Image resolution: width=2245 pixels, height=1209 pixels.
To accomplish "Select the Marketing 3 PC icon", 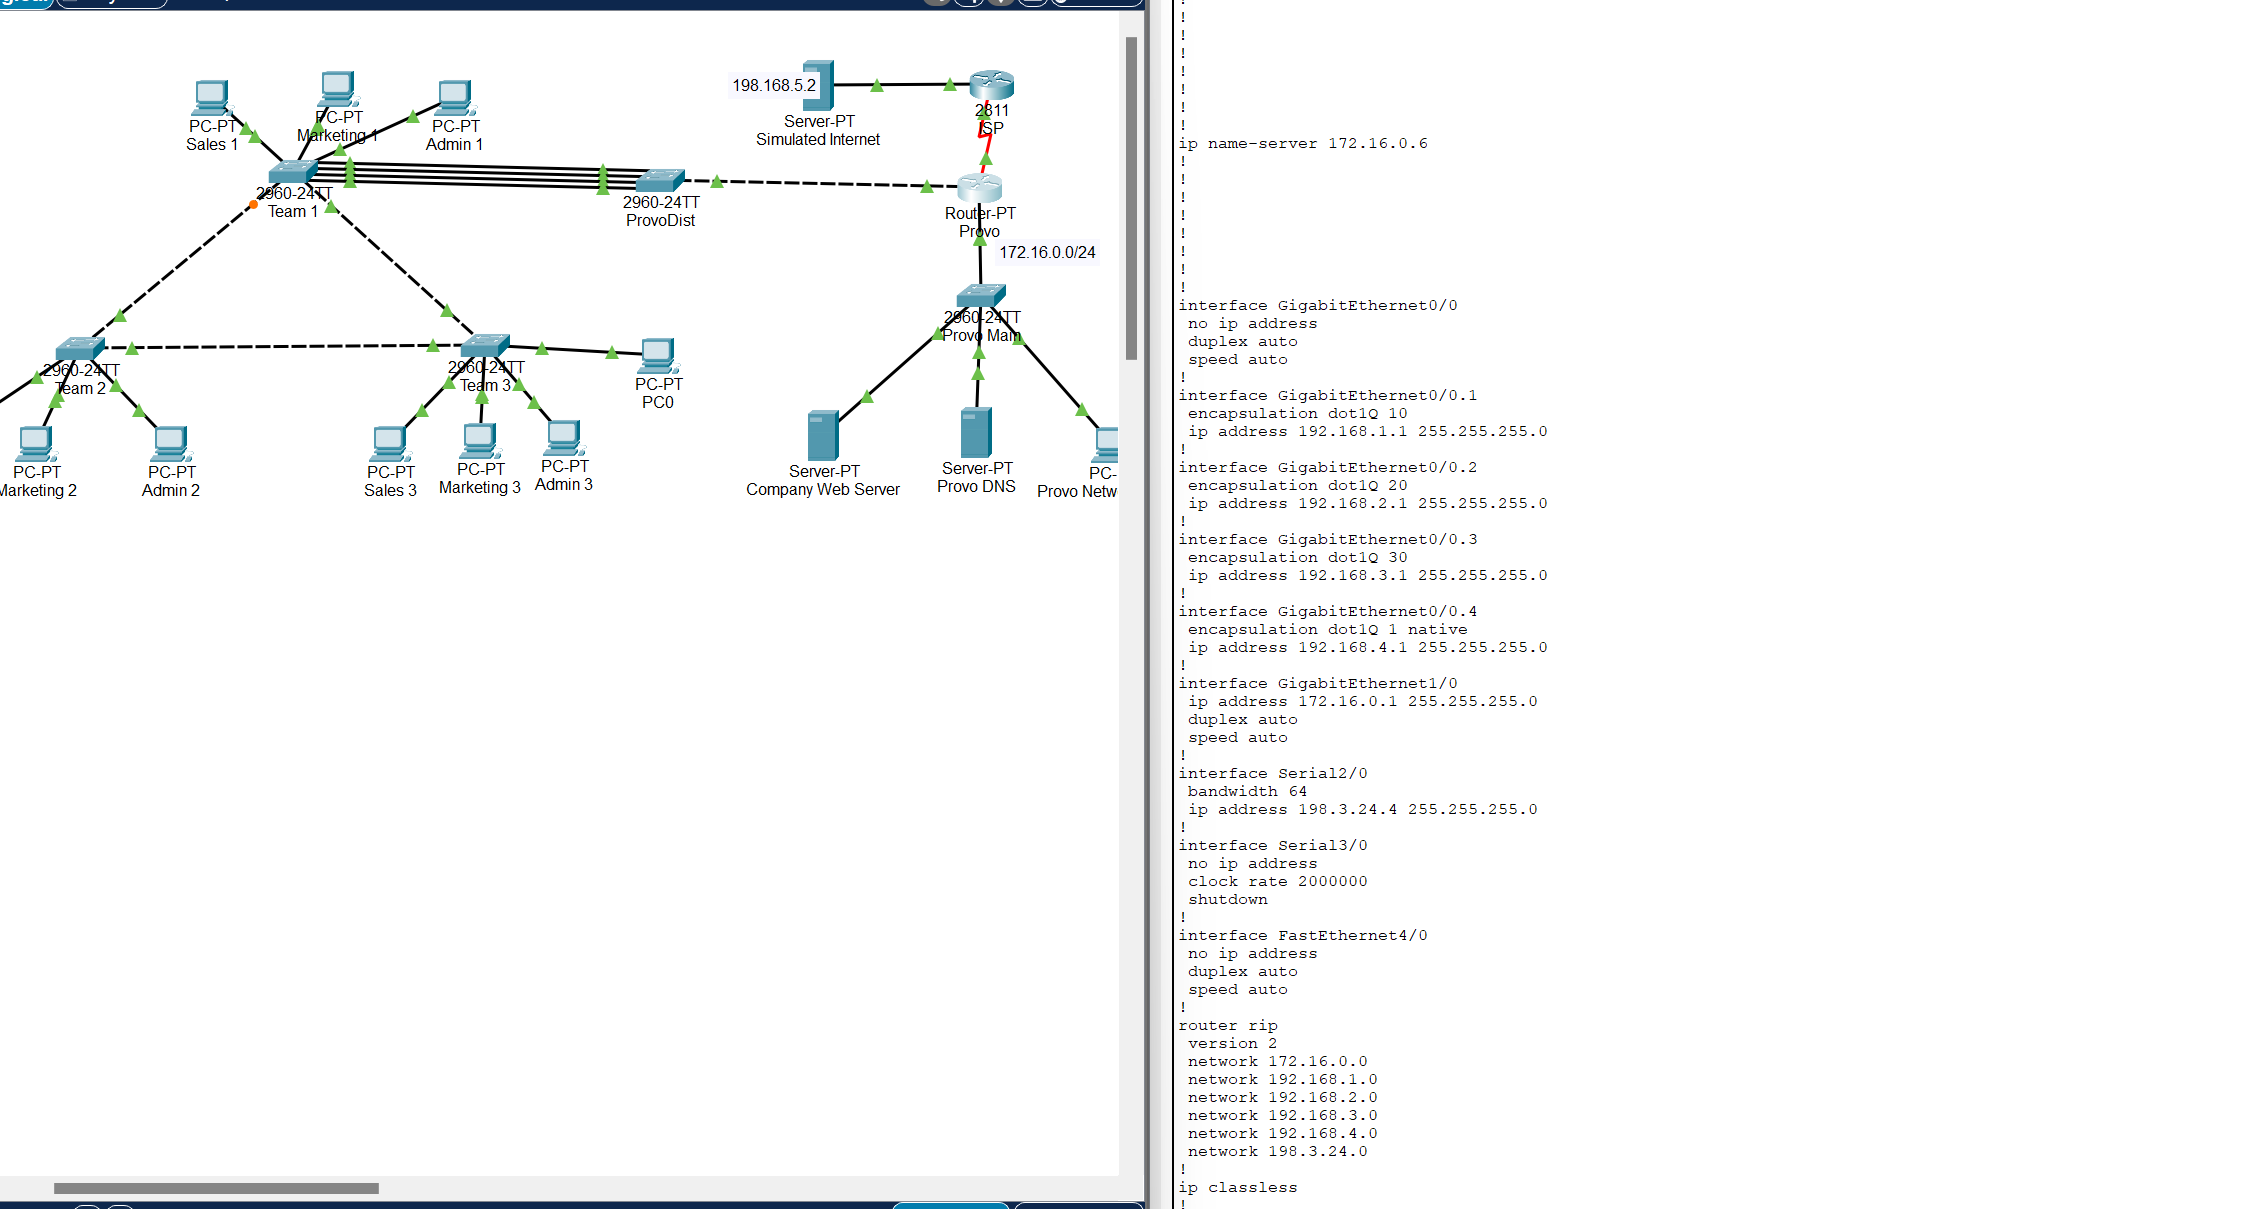I will coord(479,441).
